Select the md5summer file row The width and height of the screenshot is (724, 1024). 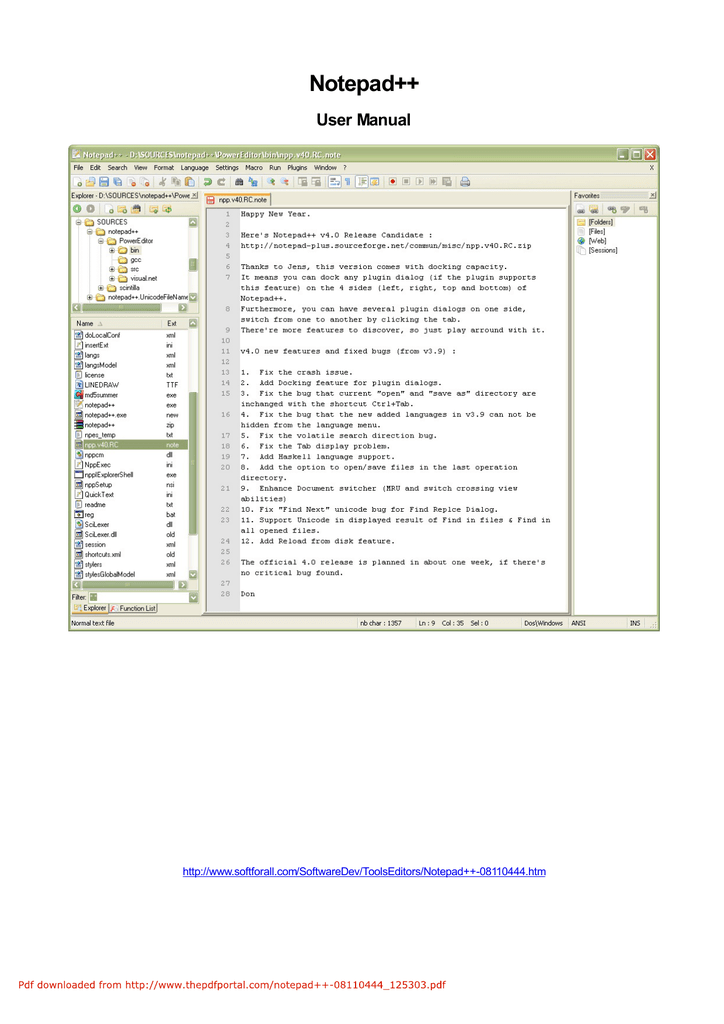pyautogui.click(x=131, y=395)
